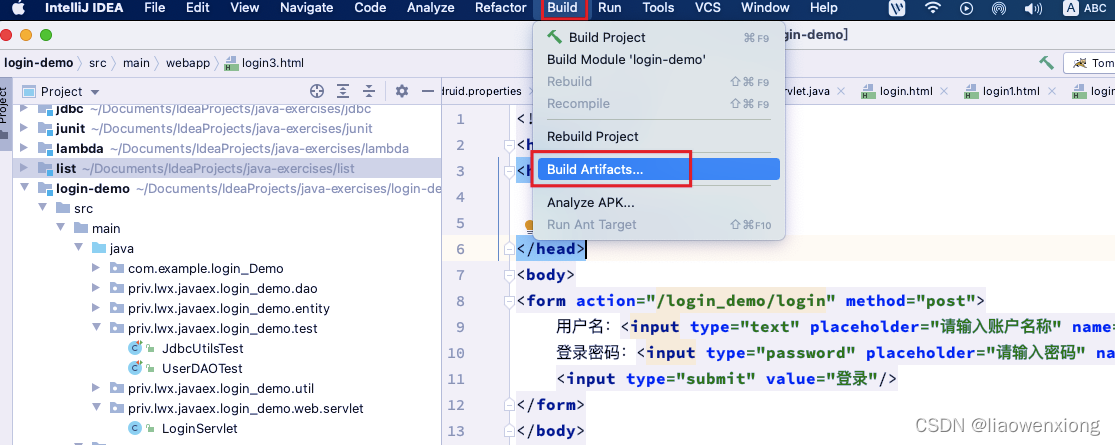Select LoginServlet class in project tree
This screenshot has width=1115, height=445.
tap(199, 429)
